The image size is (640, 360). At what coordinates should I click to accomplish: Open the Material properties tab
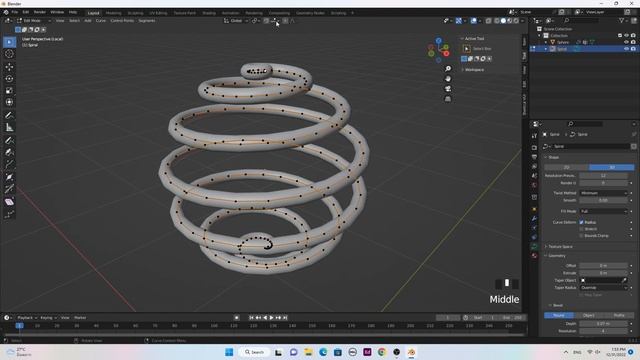coord(534,256)
